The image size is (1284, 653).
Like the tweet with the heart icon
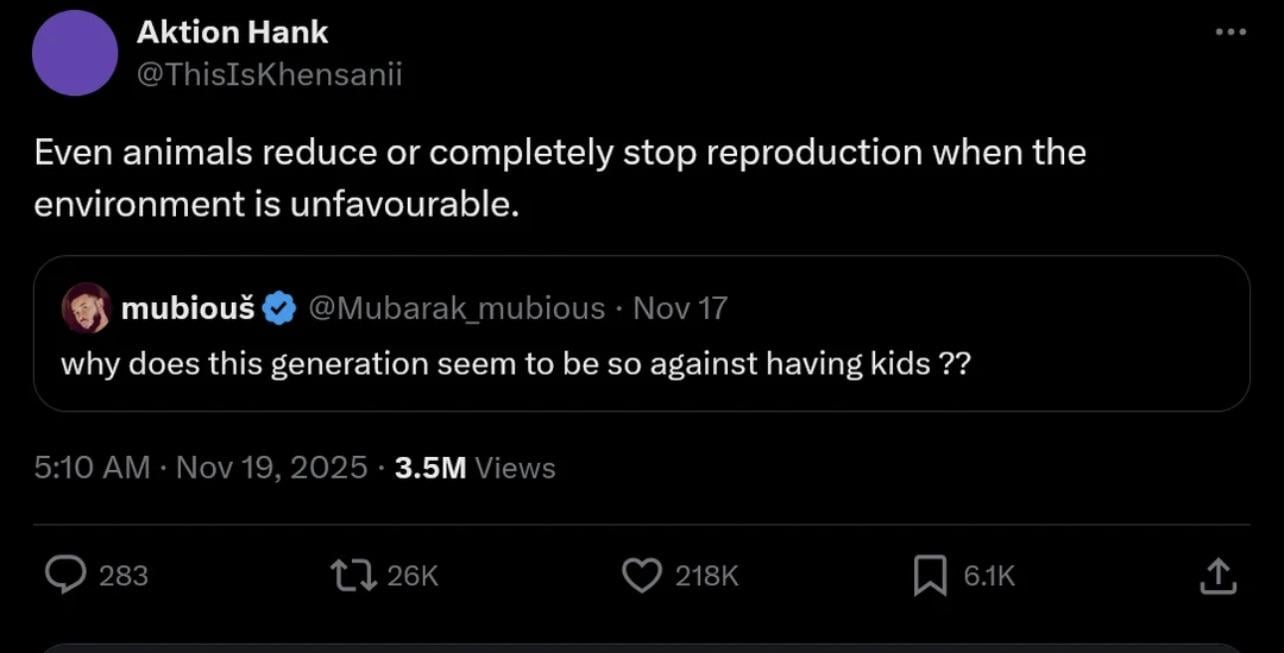click(x=642, y=575)
